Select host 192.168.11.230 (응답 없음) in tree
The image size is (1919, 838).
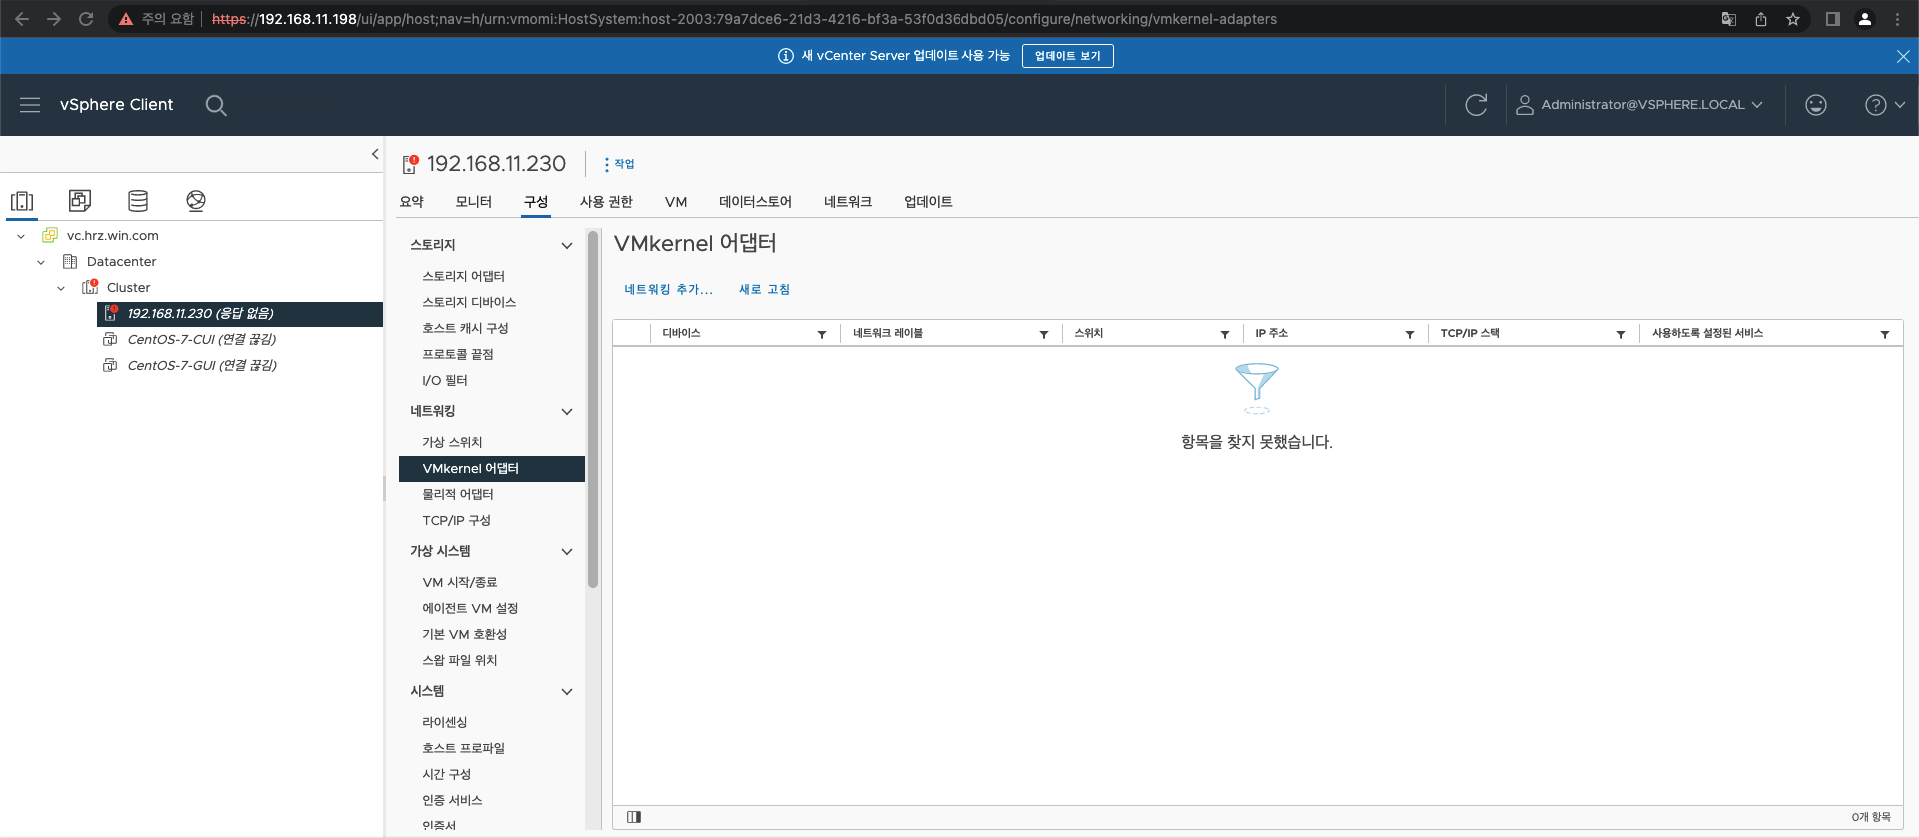pos(240,314)
